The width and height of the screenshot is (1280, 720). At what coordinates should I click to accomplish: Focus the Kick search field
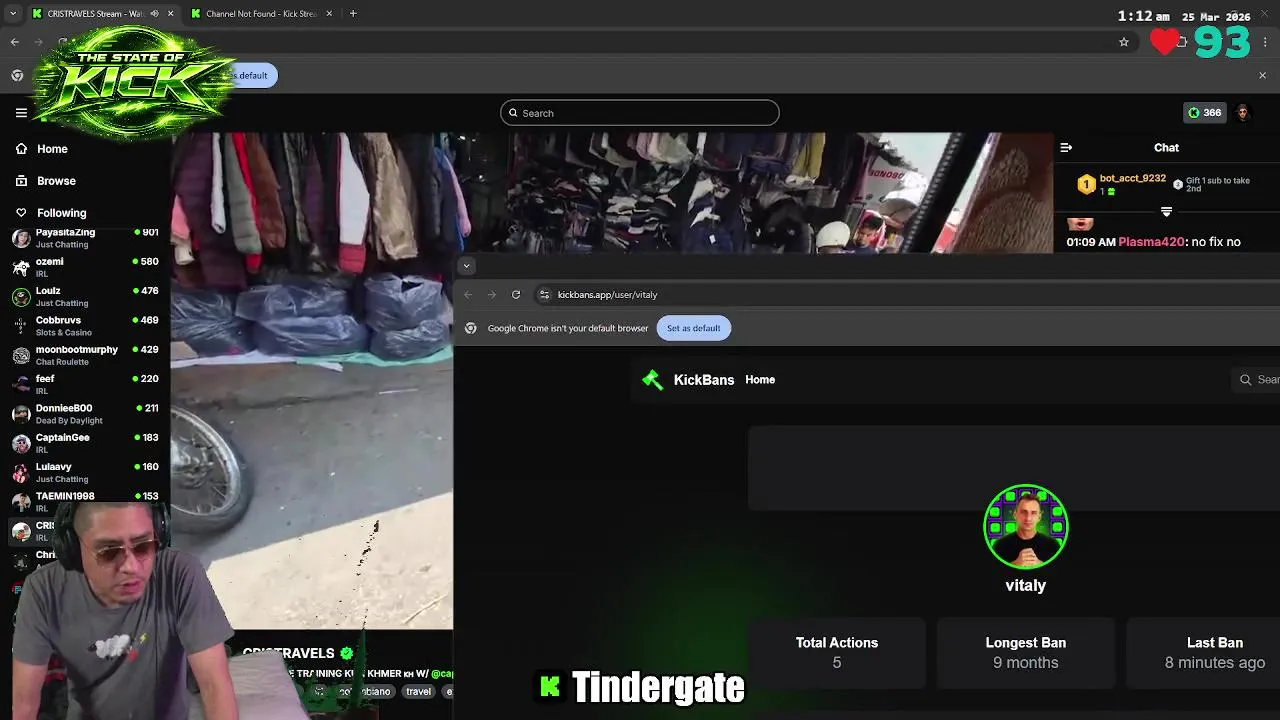point(640,113)
